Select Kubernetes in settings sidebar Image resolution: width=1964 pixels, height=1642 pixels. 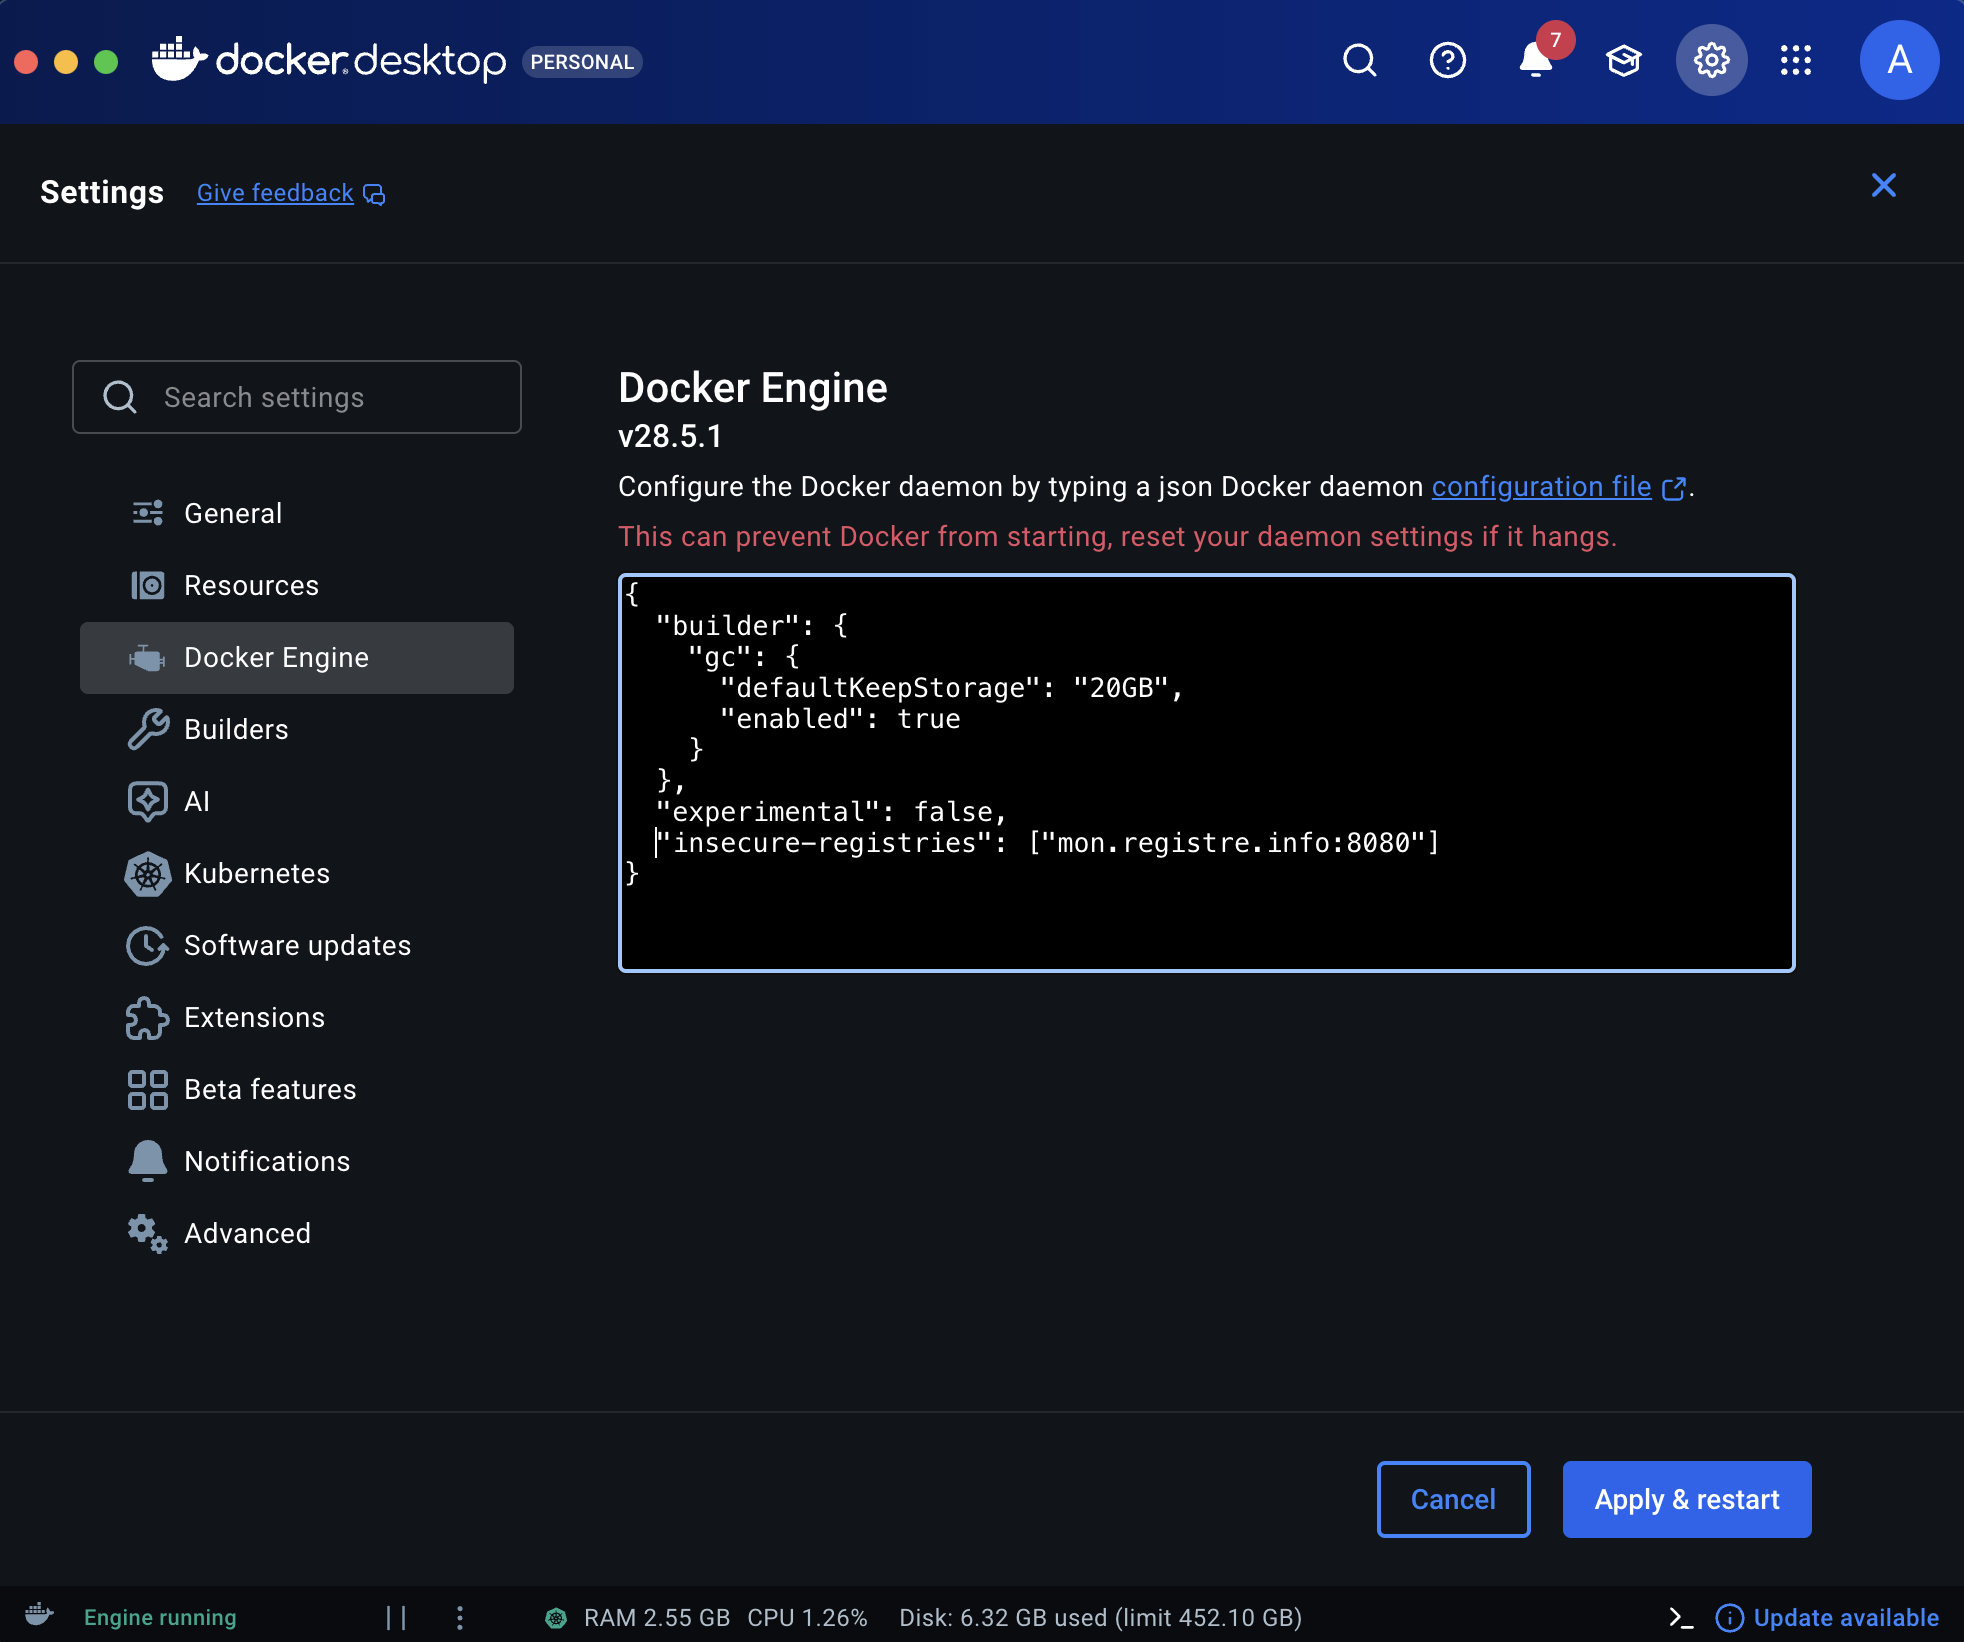point(256,873)
